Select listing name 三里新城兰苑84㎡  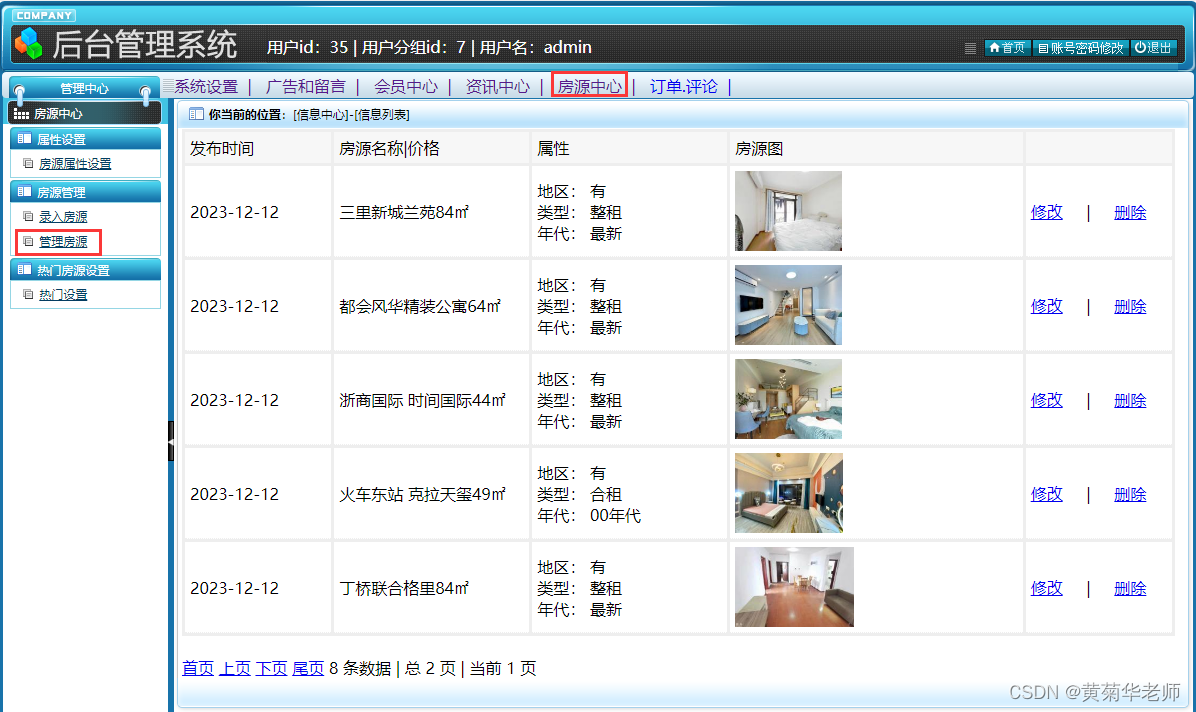coord(404,212)
